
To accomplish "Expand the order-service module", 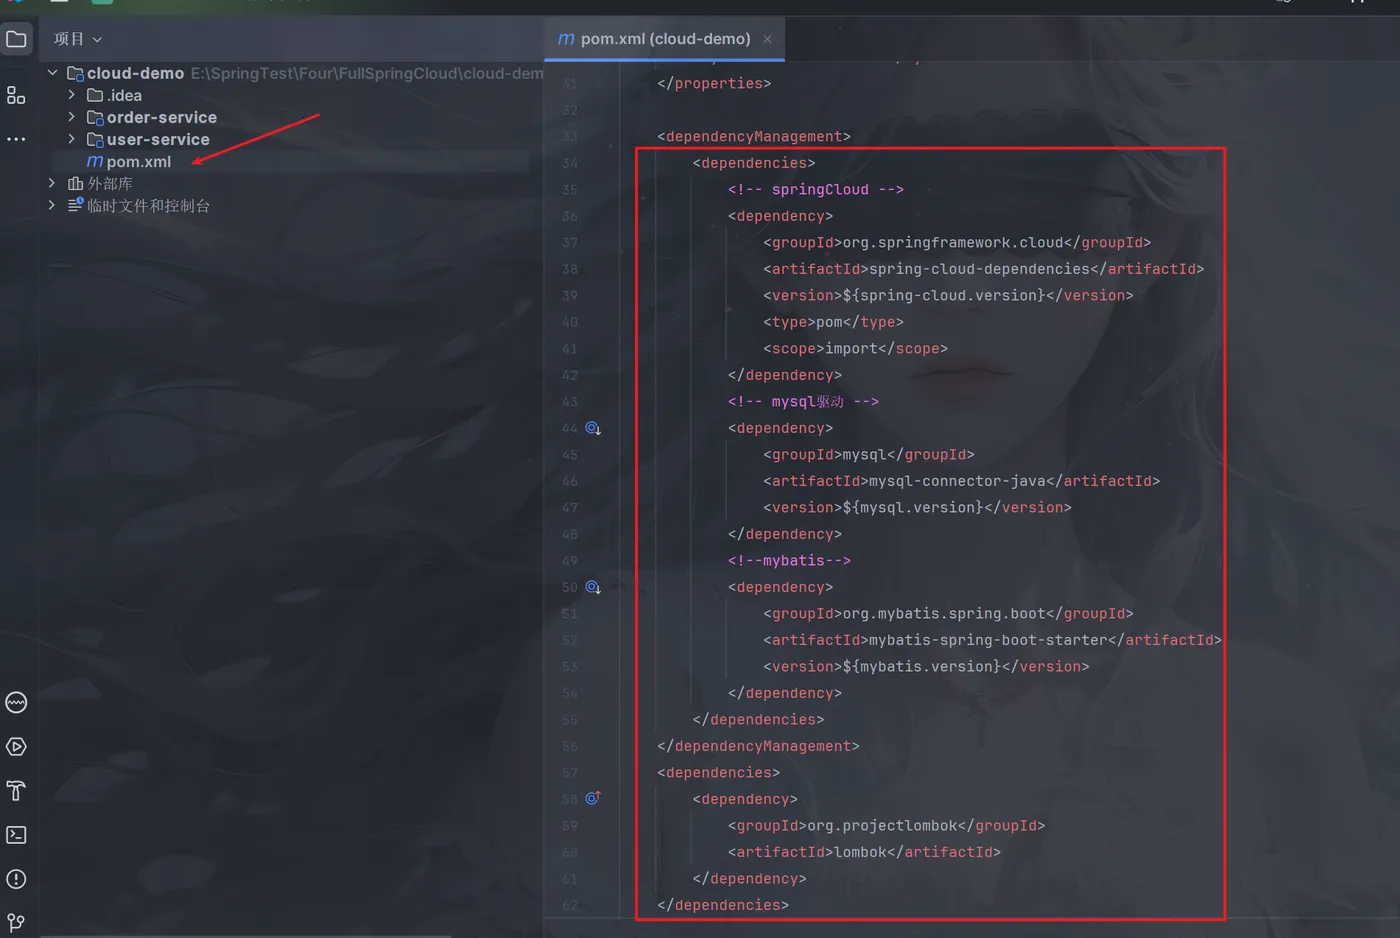I will (x=71, y=117).
